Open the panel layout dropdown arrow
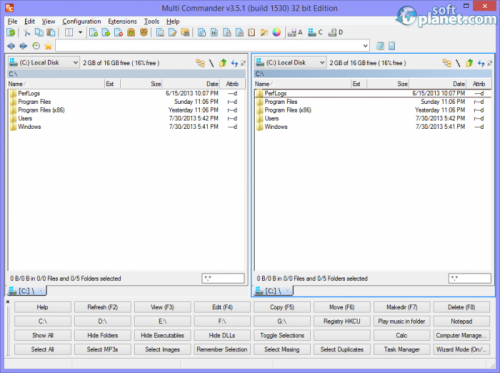The height and width of the screenshot is (373, 500). coord(80,33)
